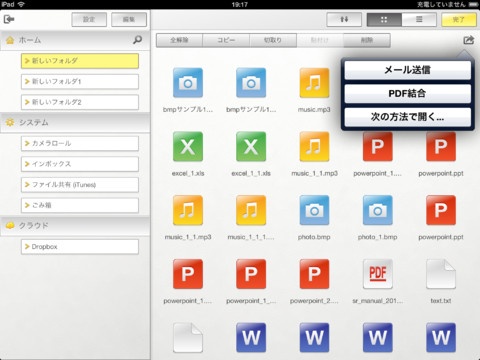Select the powerpoint_2.... file icon

tap(314, 274)
